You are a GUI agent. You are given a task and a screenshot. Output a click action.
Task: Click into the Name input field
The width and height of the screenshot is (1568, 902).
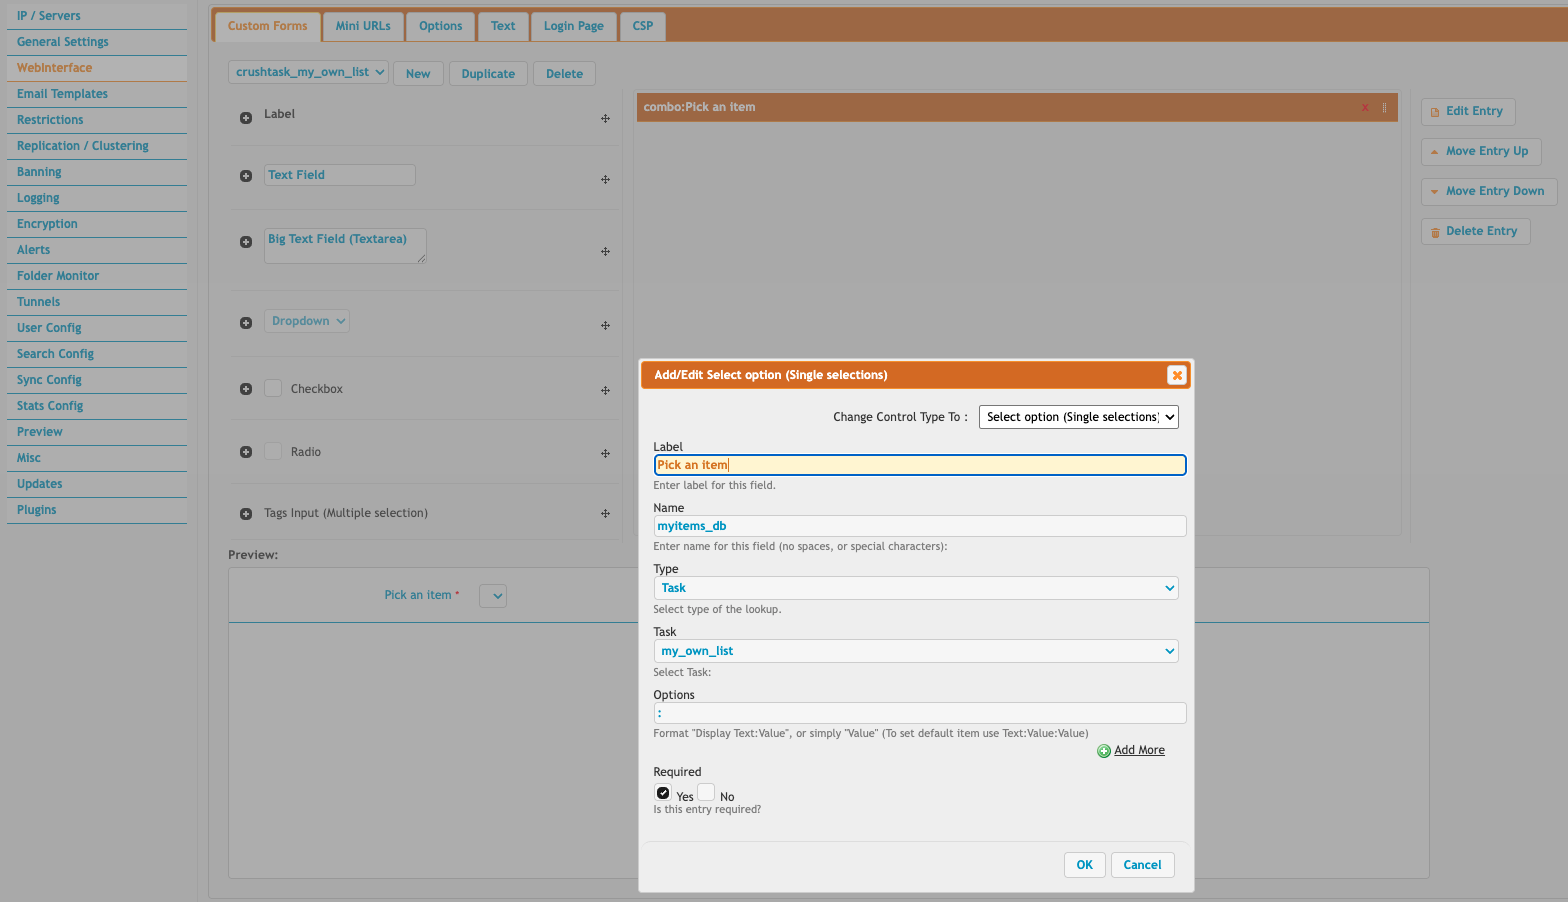pyautogui.click(x=919, y=526)
